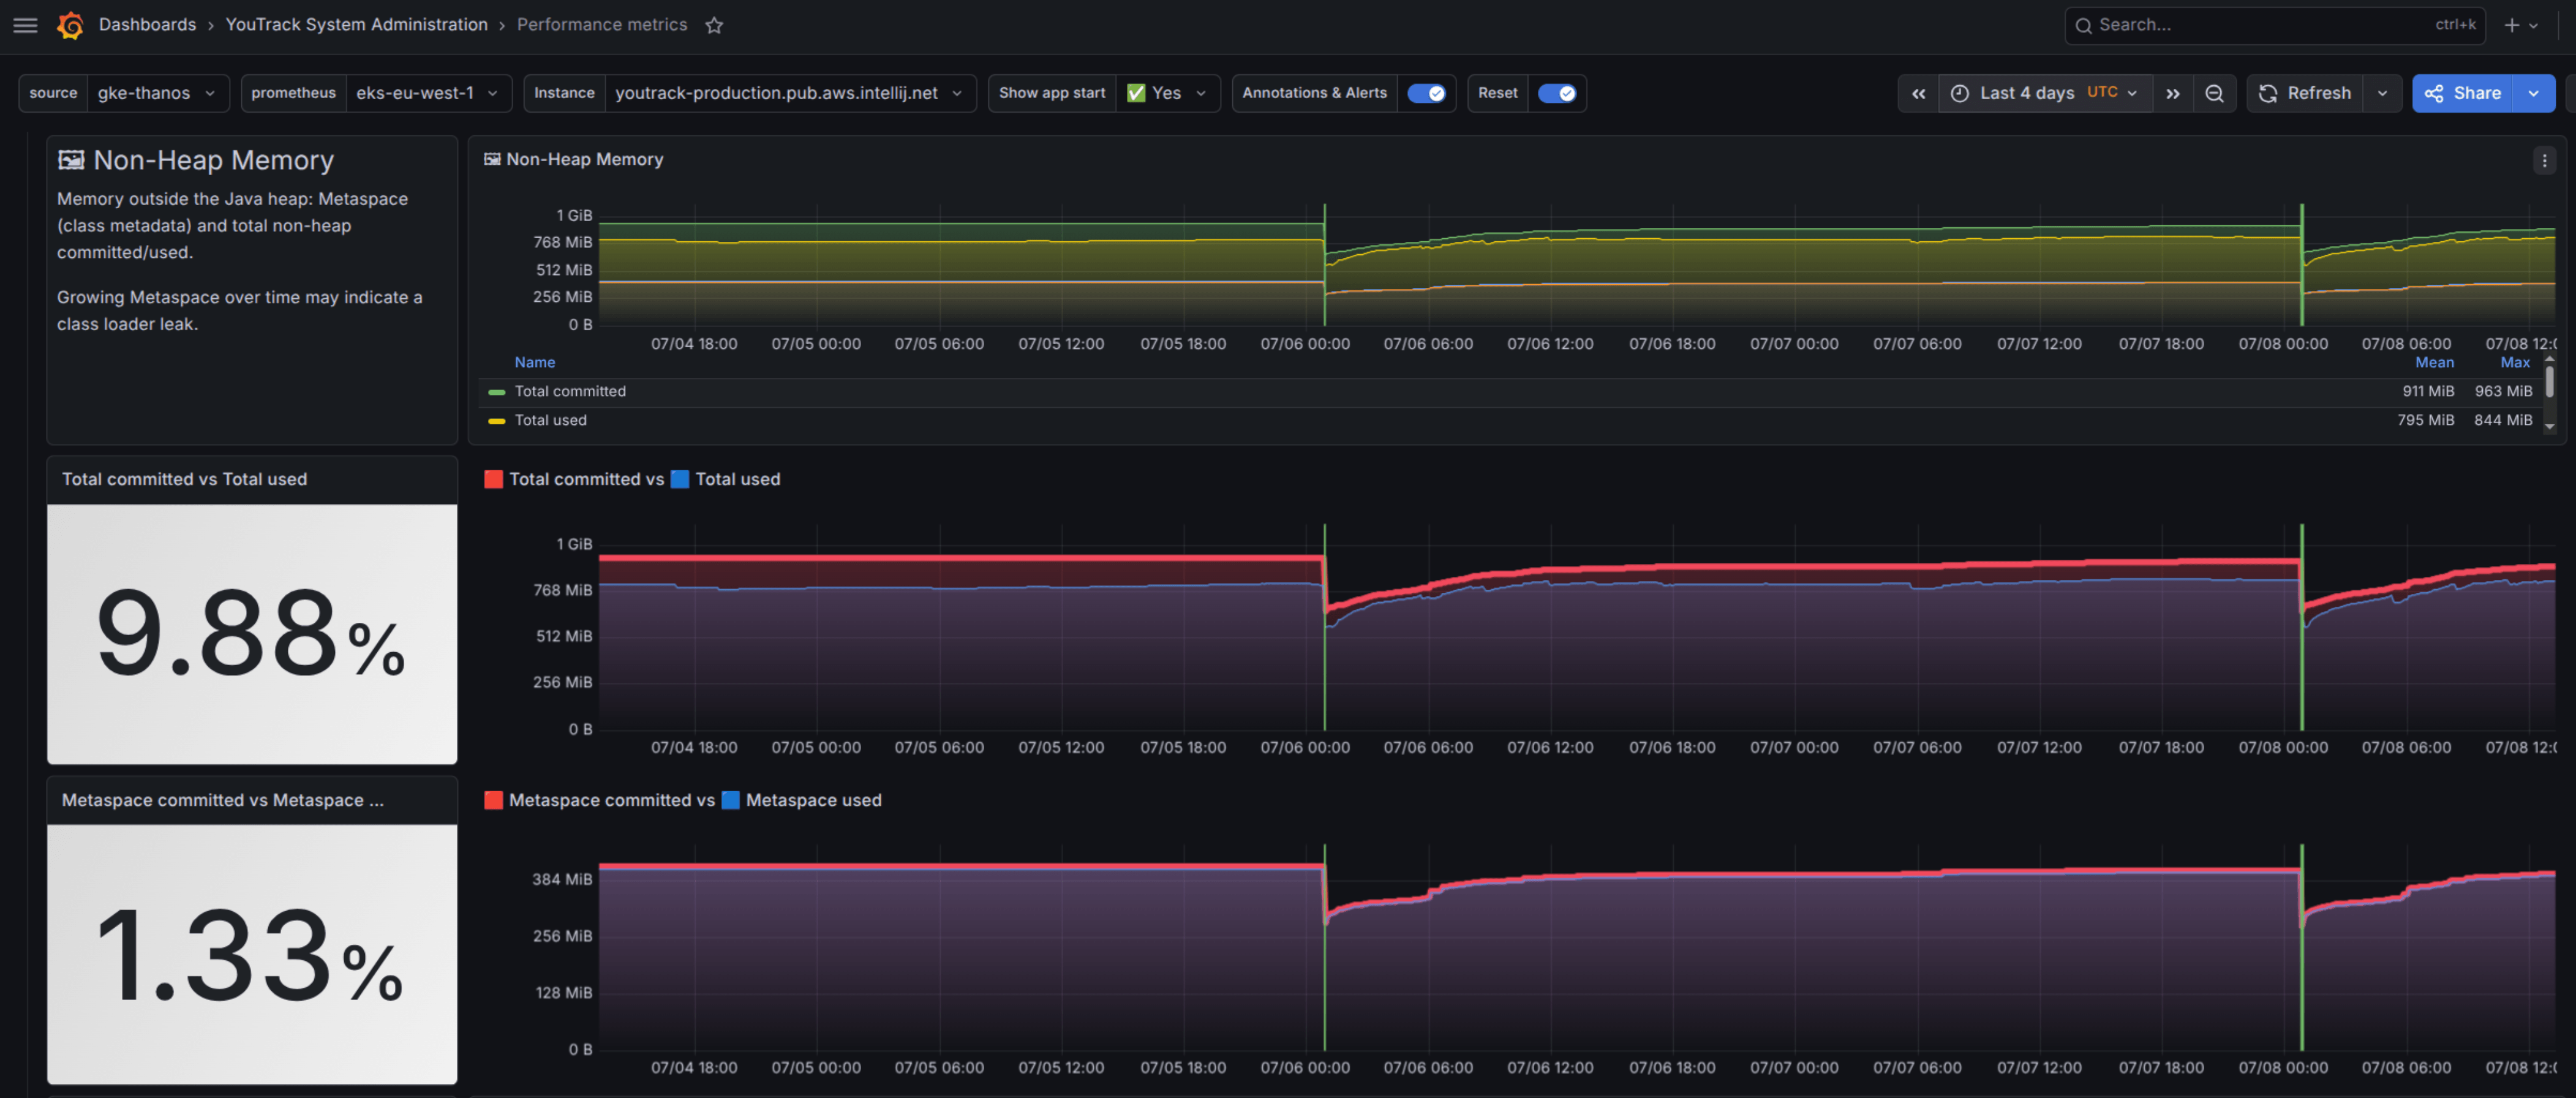Open the Non-Heap Memory panel menu dots
The width and height of the screenshot is (2576, 1098).
coord(2544,160)
